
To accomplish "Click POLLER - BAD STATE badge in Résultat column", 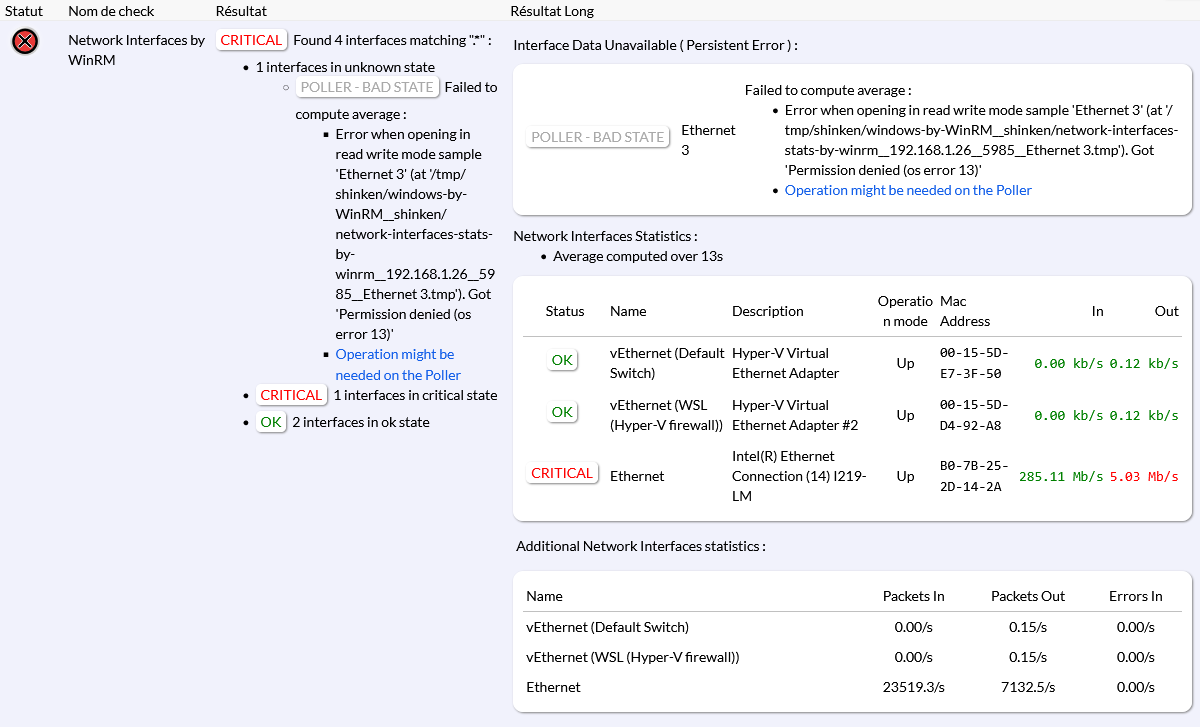I will point(368,87).
